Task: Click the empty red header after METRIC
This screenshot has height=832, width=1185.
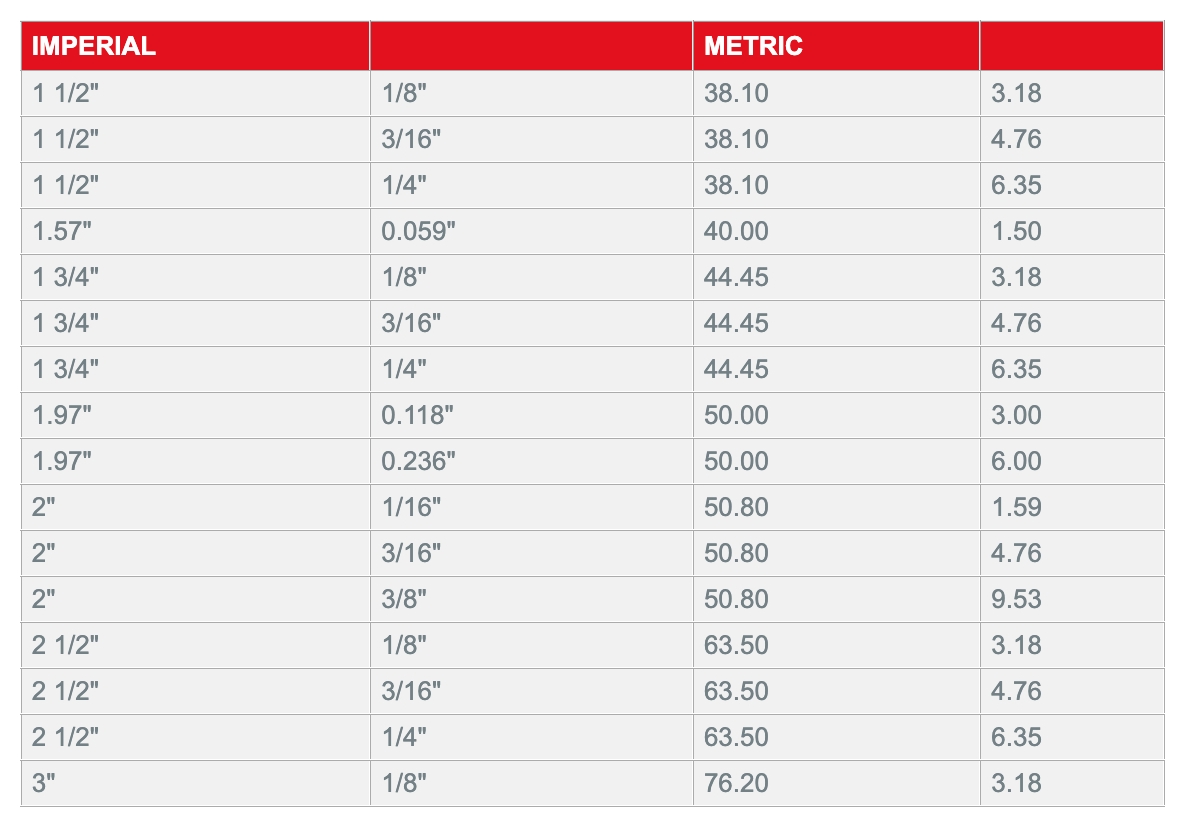Action: (x=1072, y=46)
